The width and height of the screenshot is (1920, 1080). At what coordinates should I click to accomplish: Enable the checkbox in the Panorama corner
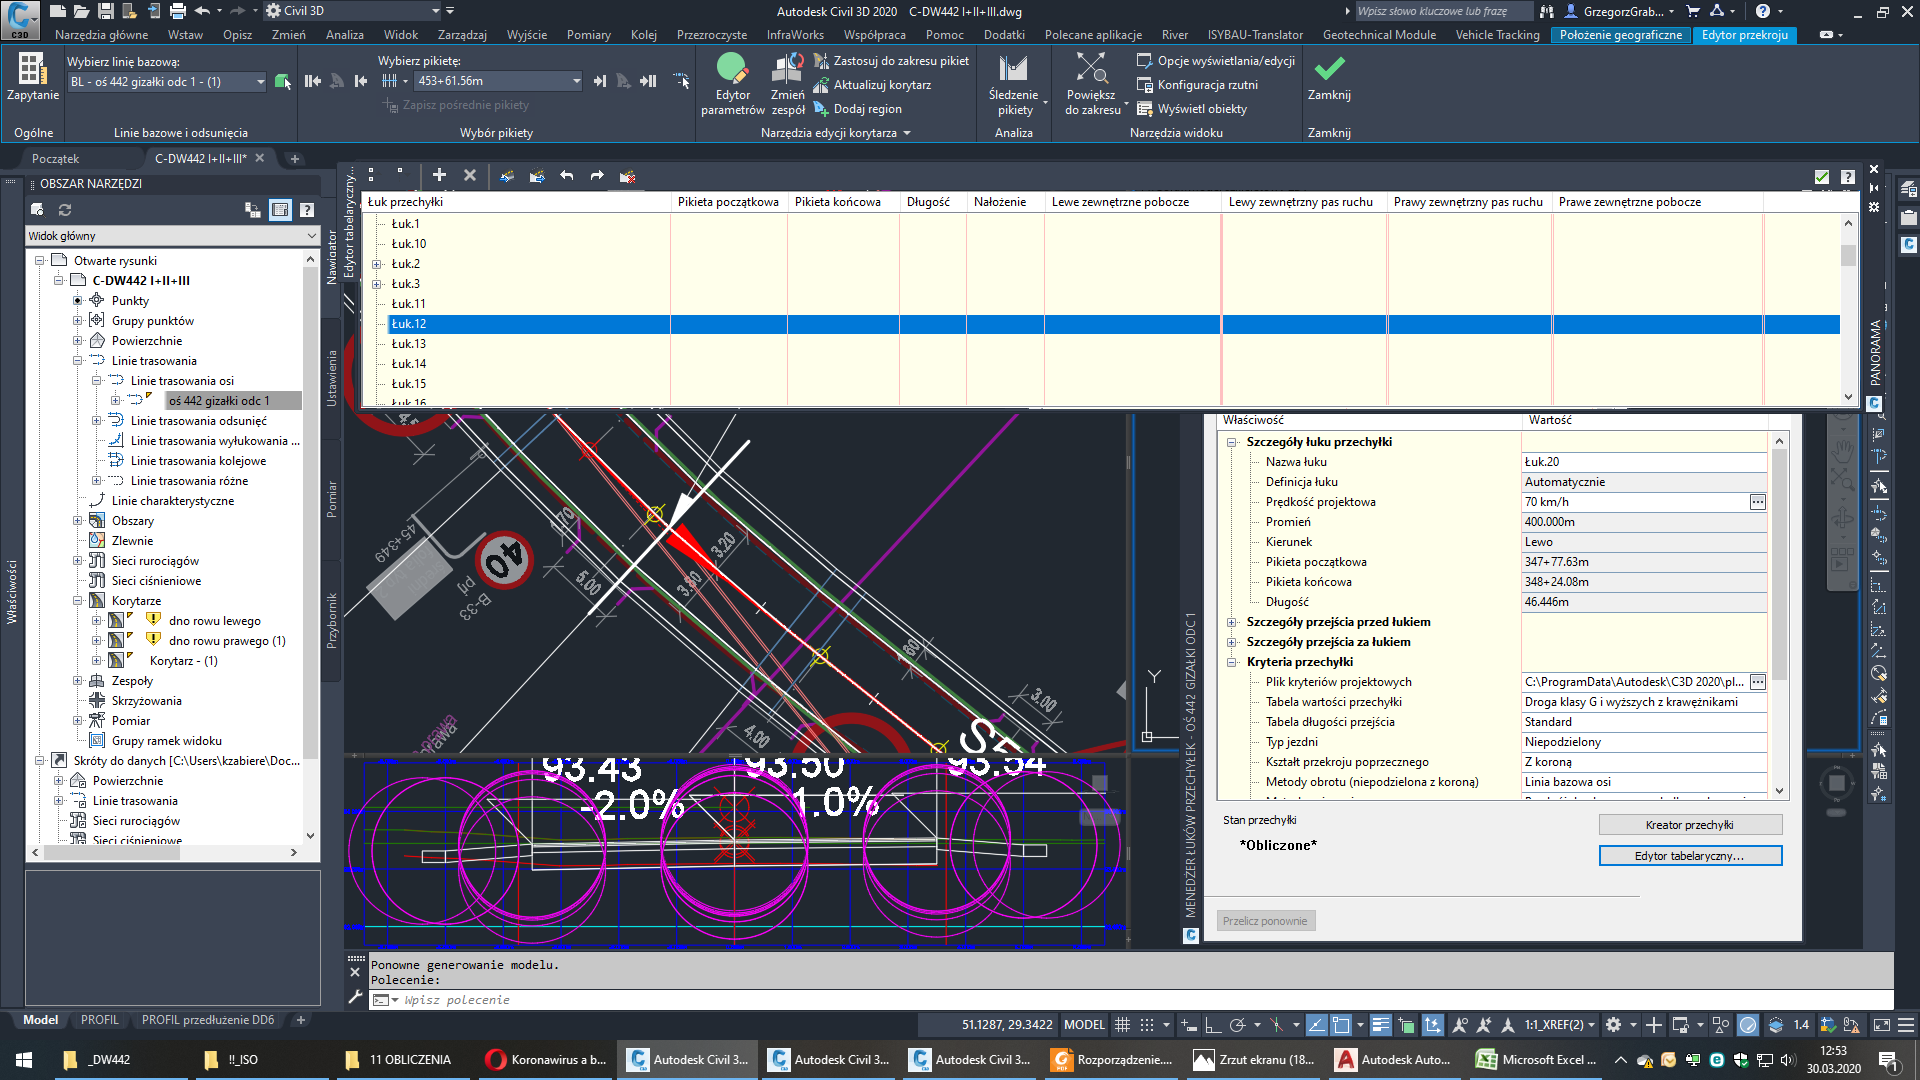1820,177
